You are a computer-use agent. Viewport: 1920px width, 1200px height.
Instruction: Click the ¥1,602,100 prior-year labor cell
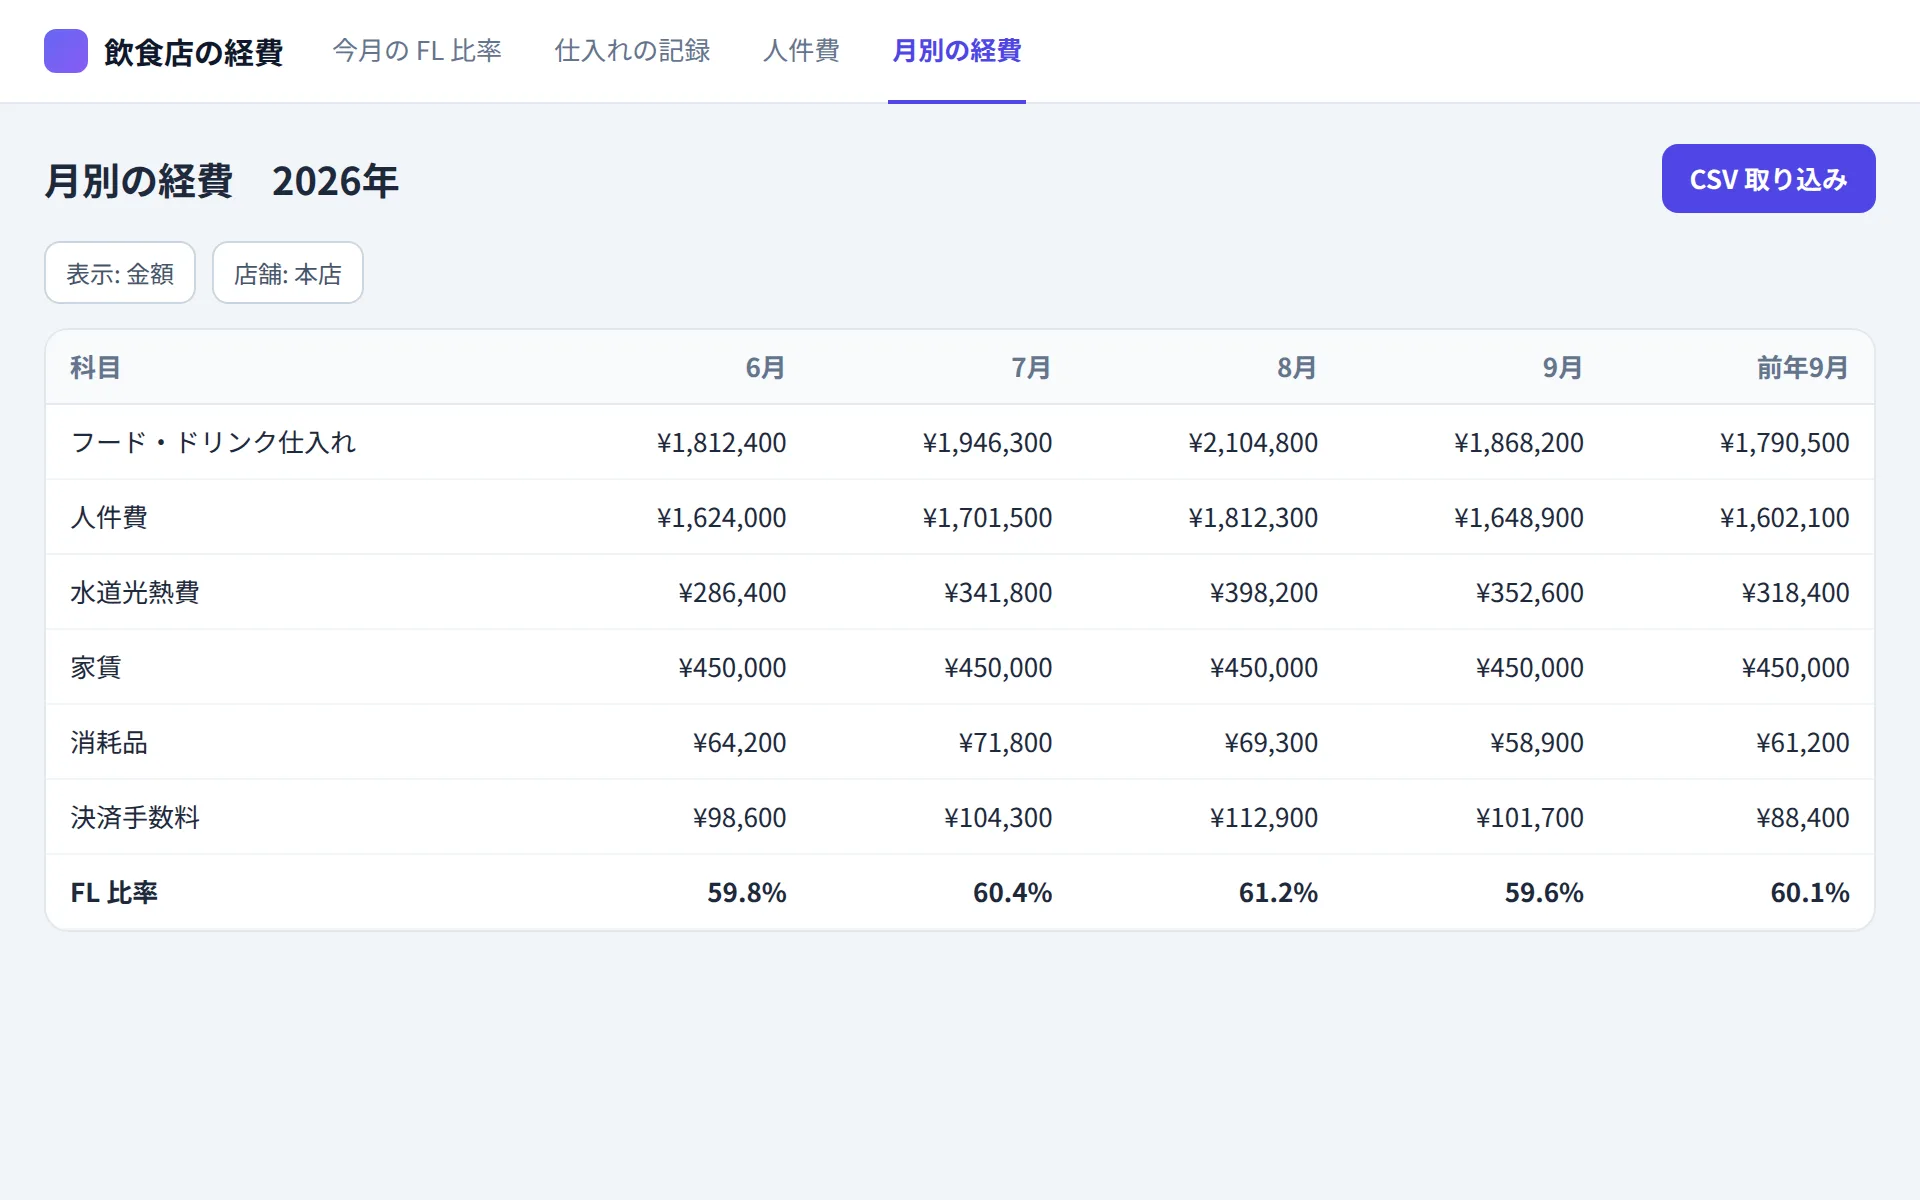pyautogui.click(x=1785, y=518)
